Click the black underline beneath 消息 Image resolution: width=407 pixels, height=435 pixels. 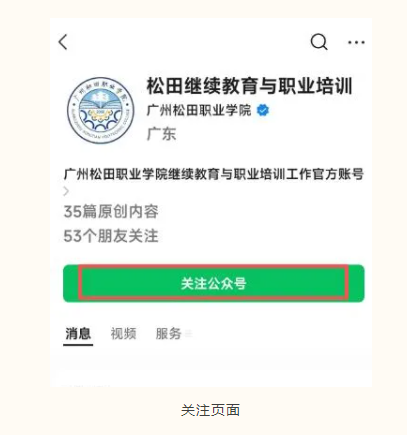[x=78, y=344]
